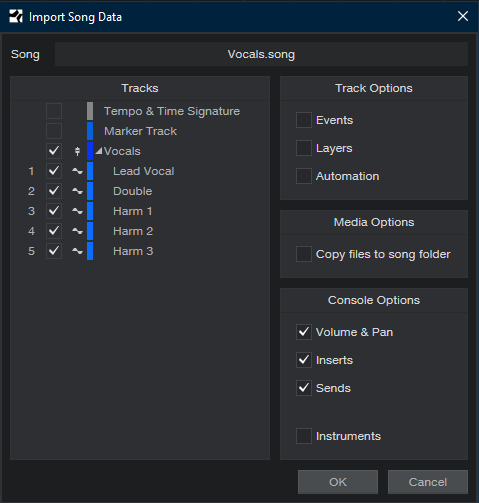The height and width of the screenshot is (503, 479).
Task: Click the Vocals.song file name field
Action: [261, 54]
